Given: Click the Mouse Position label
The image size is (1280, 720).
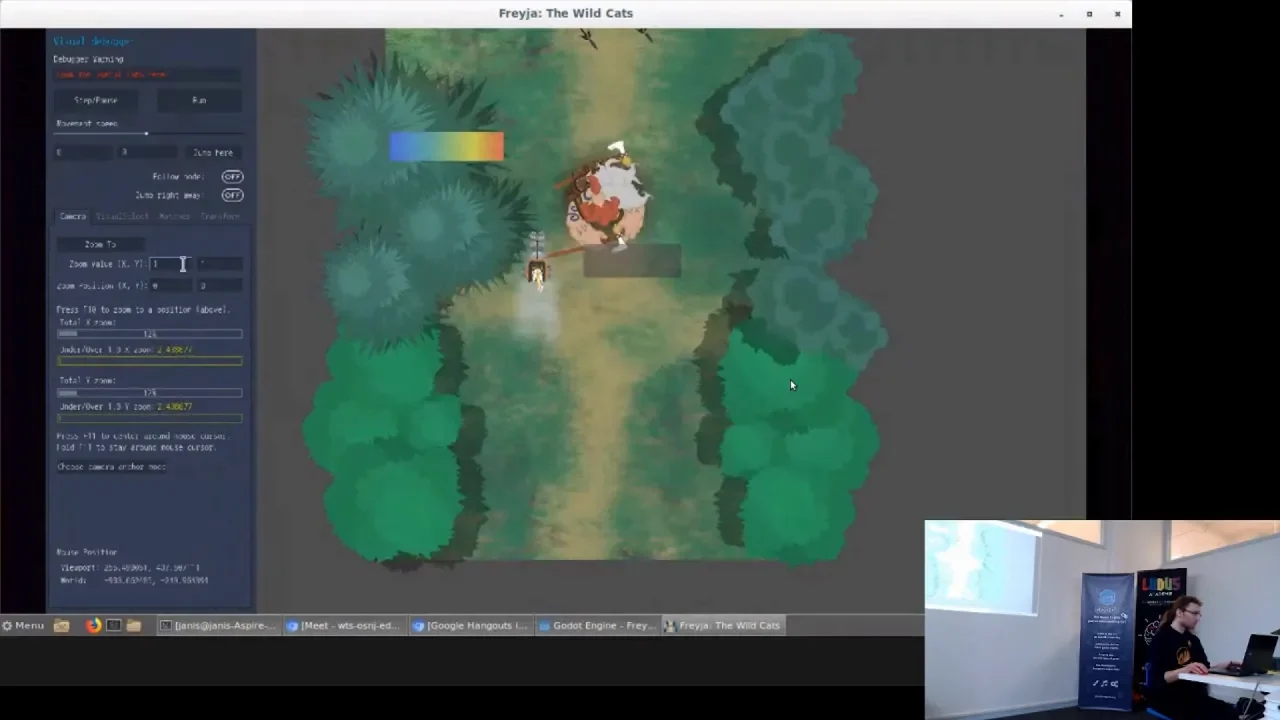Looking at the screenshot, I should [x=87, y=552].
